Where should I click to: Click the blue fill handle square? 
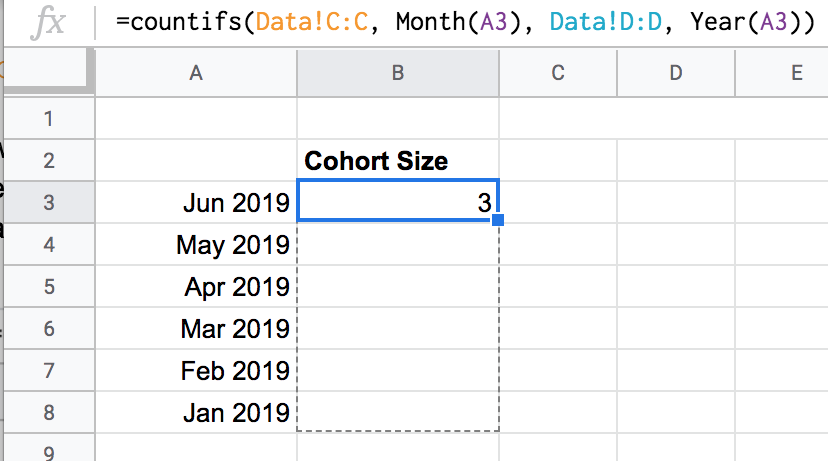click(498, 220)
